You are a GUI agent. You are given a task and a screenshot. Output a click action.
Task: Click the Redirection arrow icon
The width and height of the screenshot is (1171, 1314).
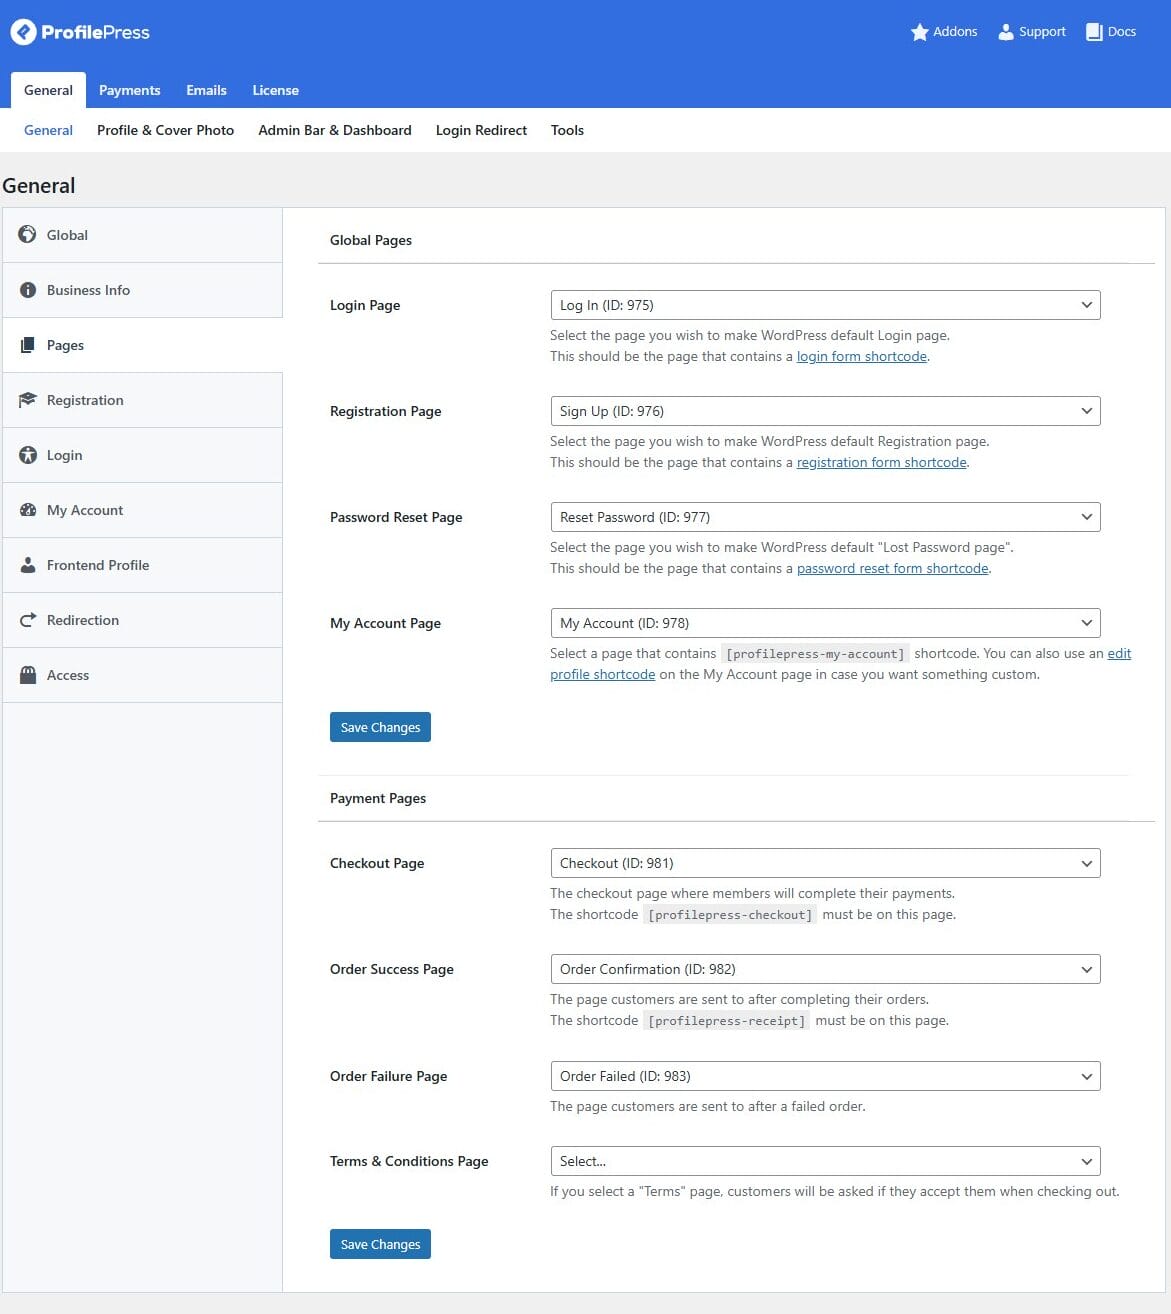coord(28,620)
